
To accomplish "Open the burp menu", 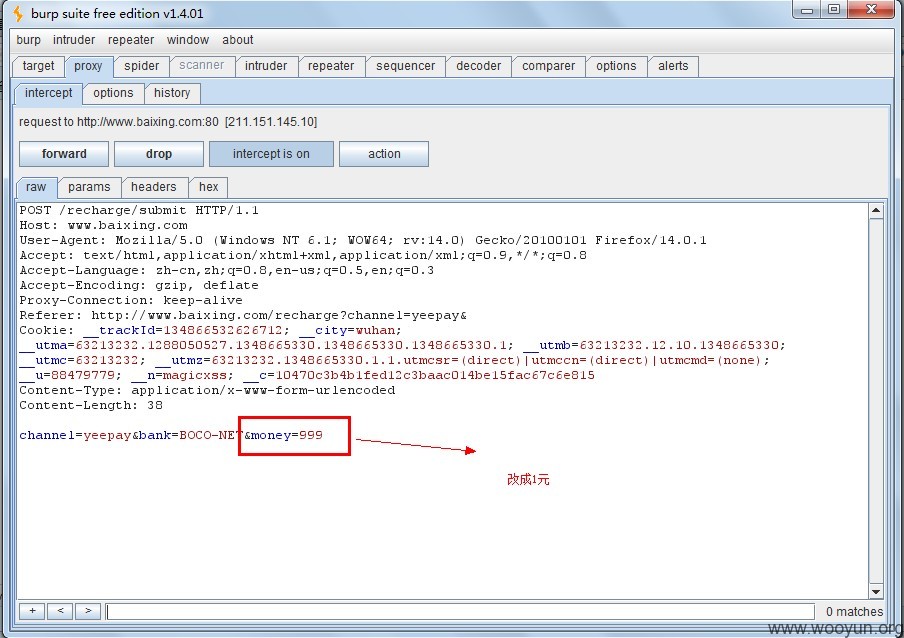I will click(28, 40).
